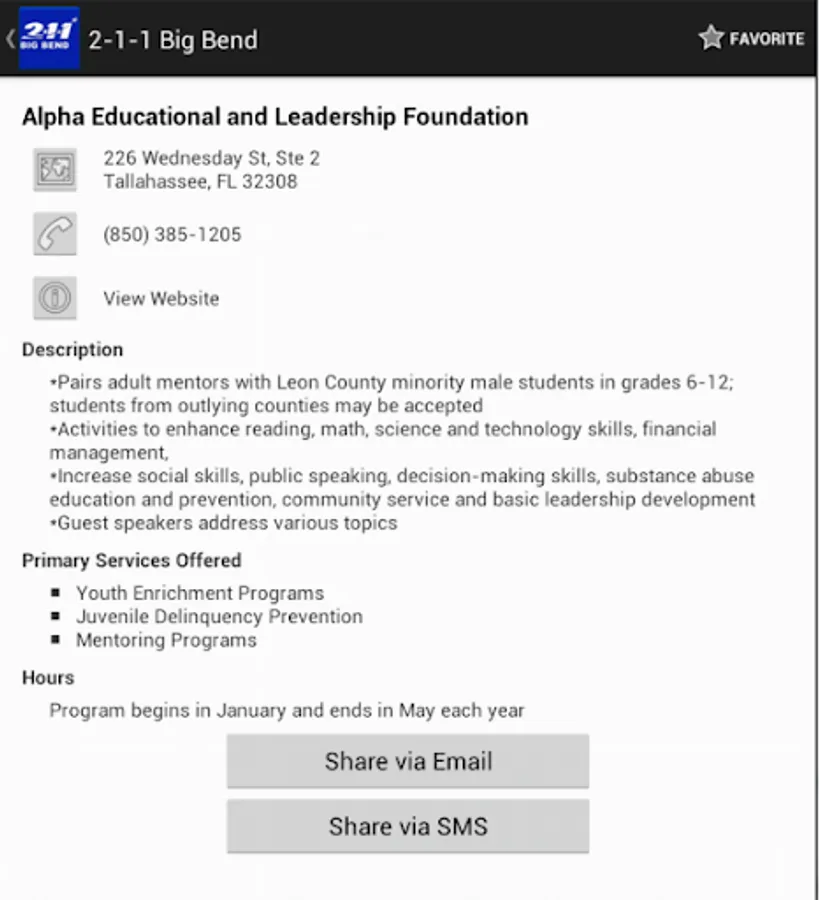819x900 pixels.
Task: Click the website info icon
Action: [54, 298]
